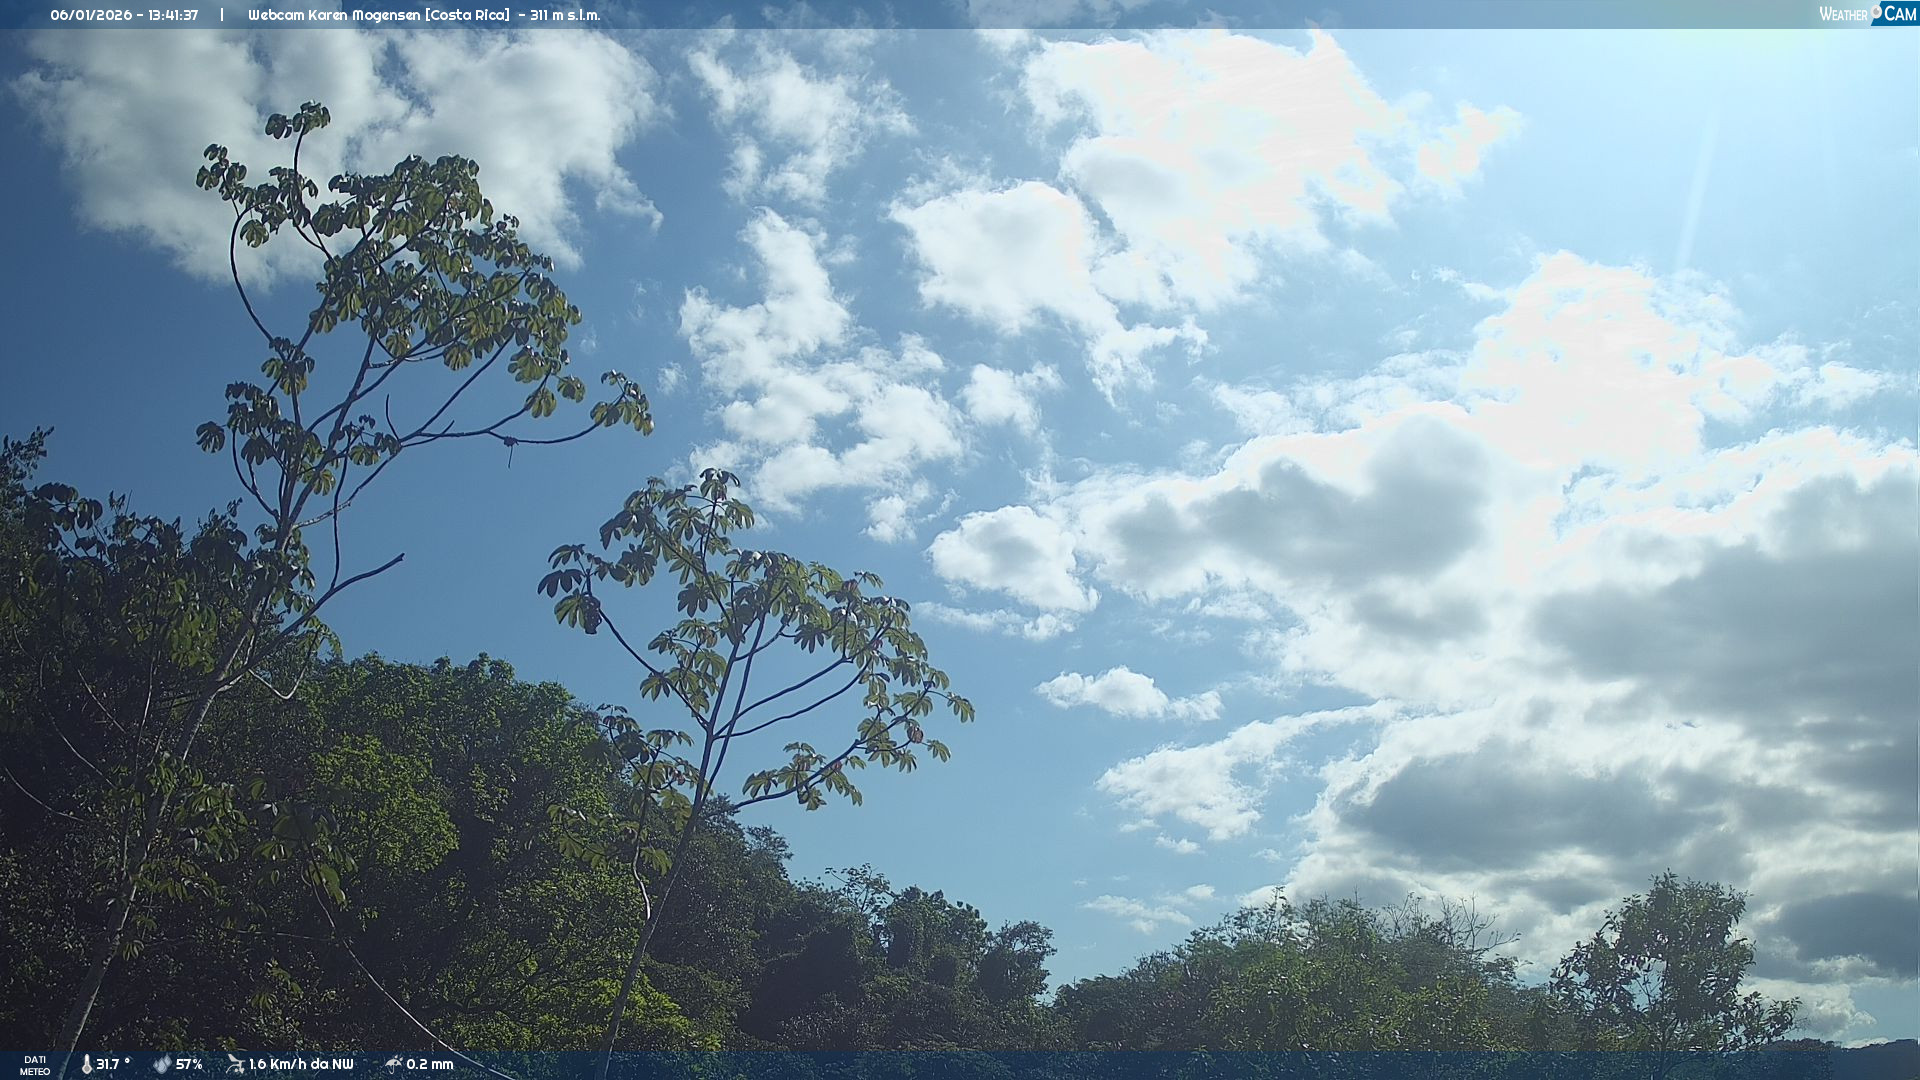Image resolution: width=1920 pixels, height=1080 pixels.
Task: Click the vertical separator after the timestamp
Action: click(x=222, y=15)
